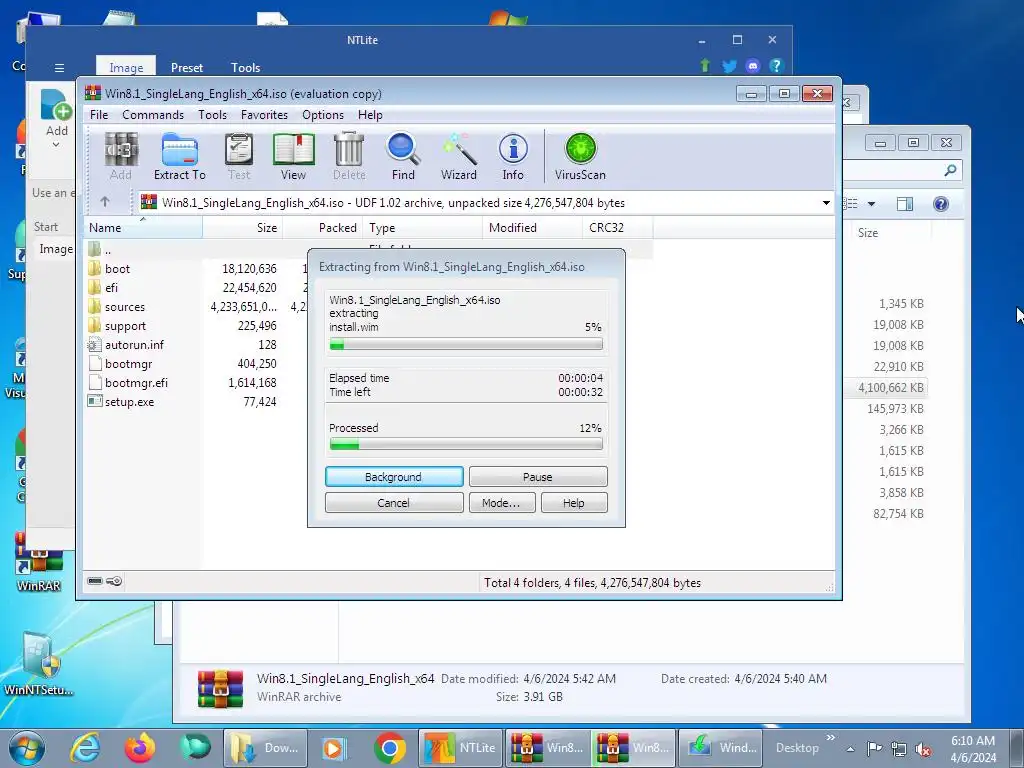1024x768 pixels.
Task: Sort by the Modified column header
Action: (532, 228)
